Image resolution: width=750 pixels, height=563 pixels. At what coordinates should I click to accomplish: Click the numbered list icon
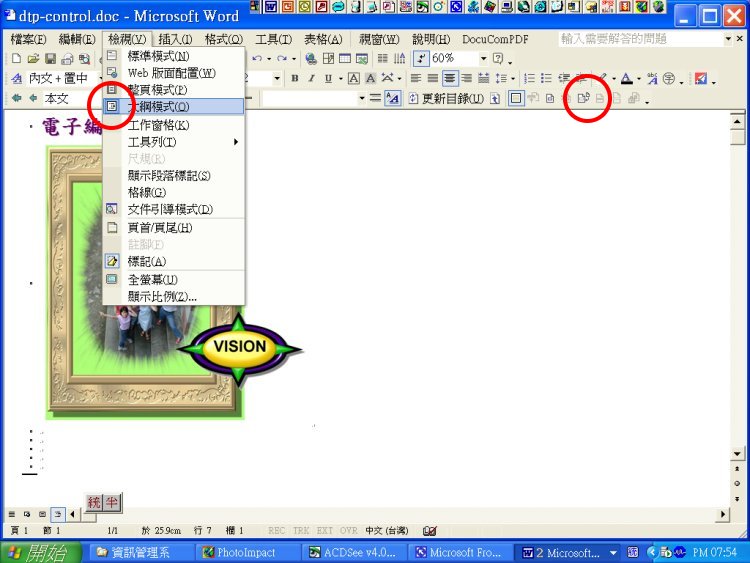point(529,78)
